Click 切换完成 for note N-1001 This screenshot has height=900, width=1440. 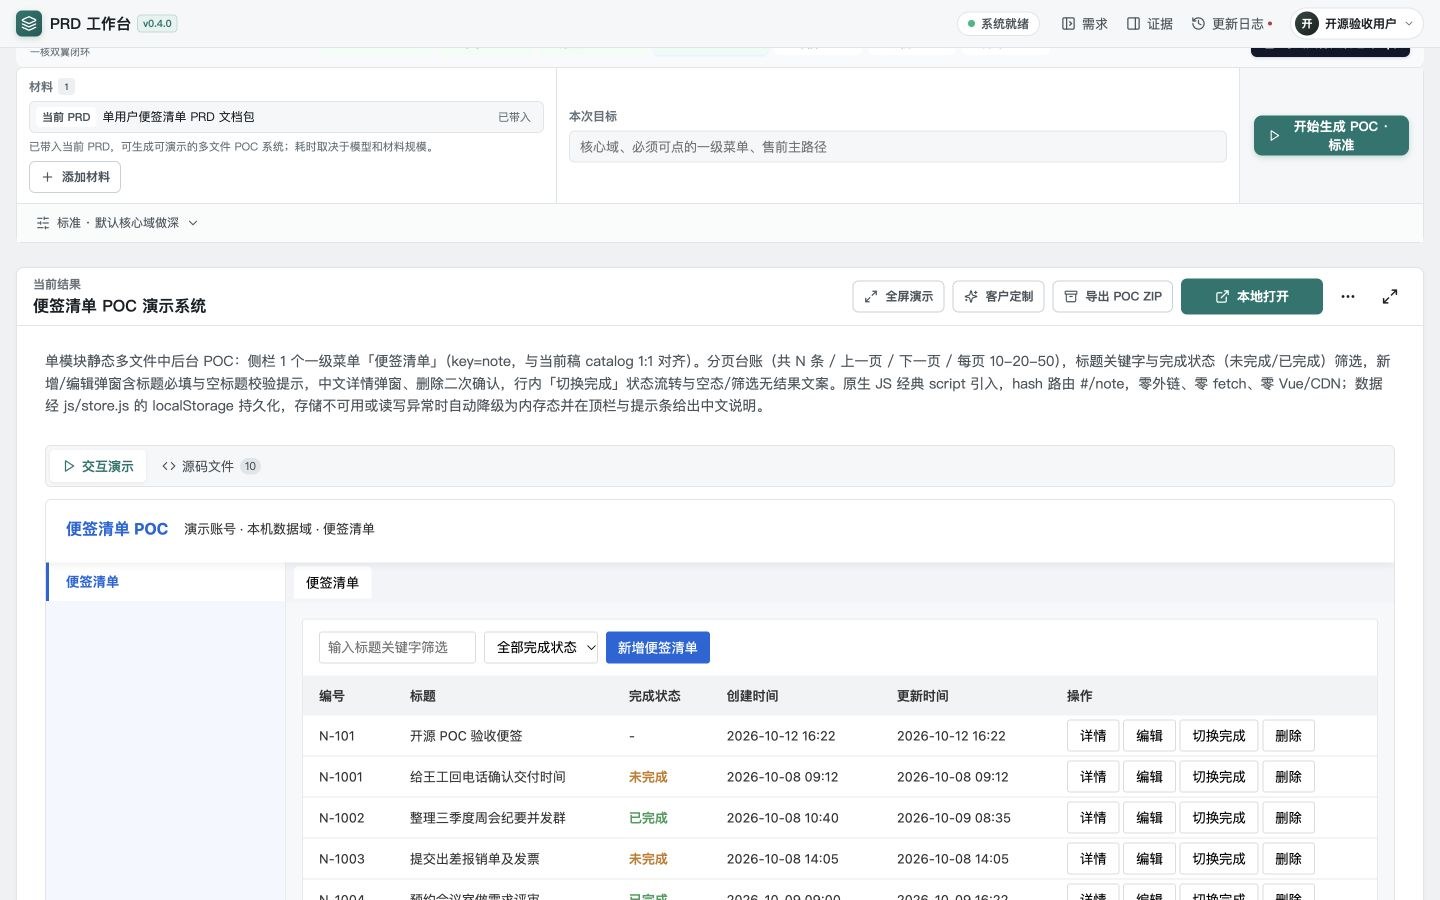click(1219, 777)
